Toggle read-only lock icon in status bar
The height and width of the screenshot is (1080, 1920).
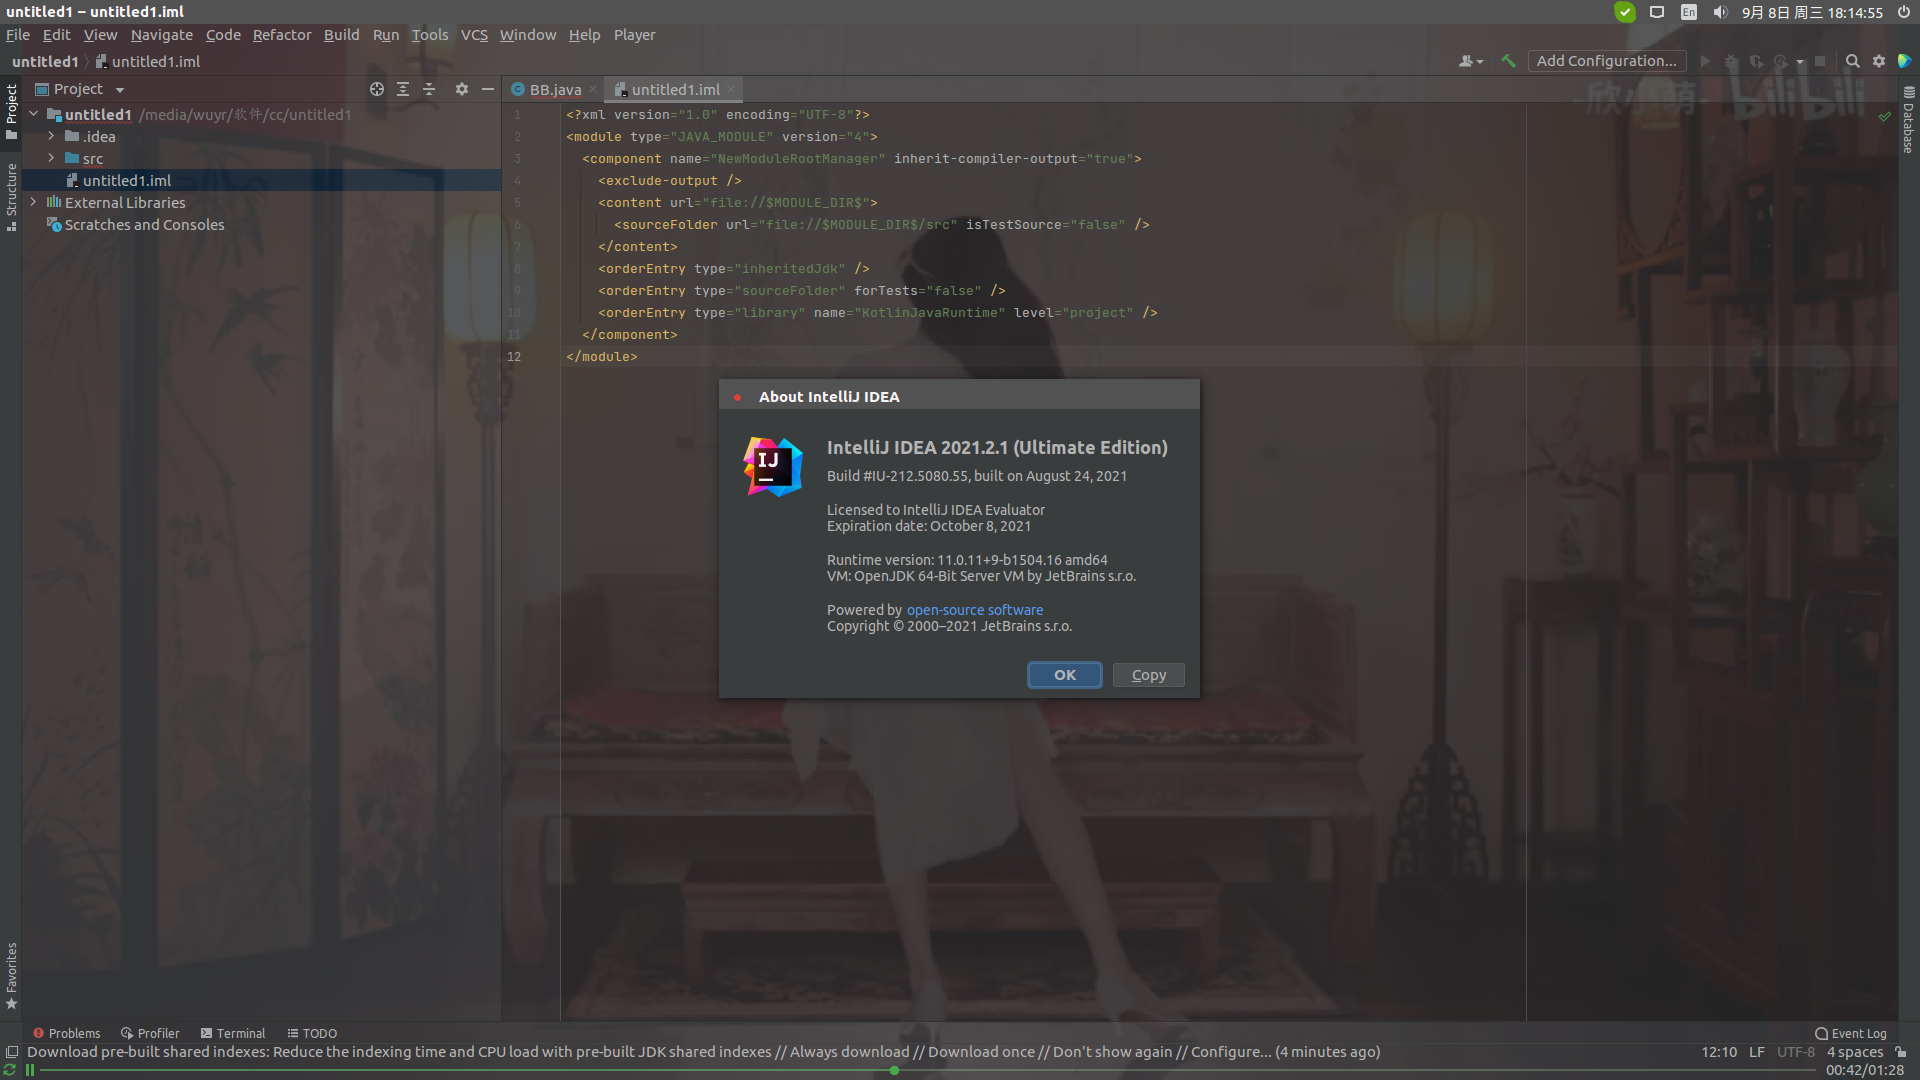1901,1052
